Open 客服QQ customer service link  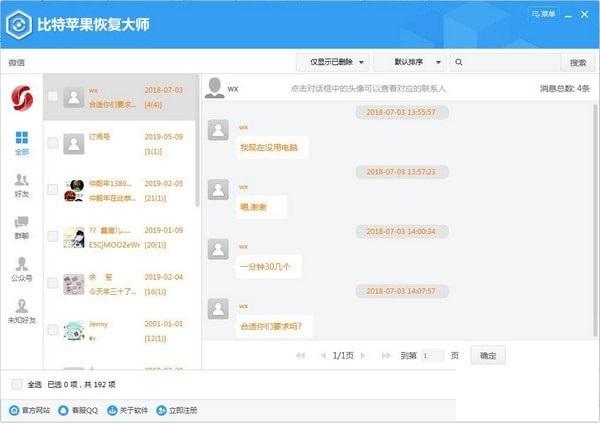click(x=78, y=410)
